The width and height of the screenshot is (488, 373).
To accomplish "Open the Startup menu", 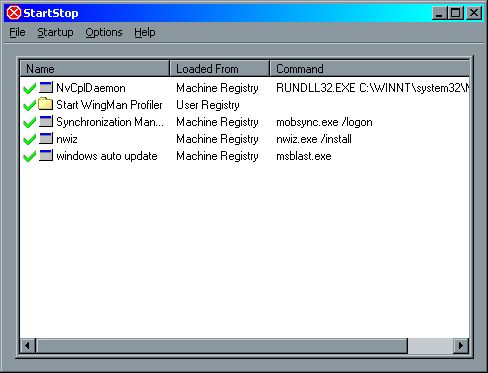I will pyautogui.click(x=55, y=32).
